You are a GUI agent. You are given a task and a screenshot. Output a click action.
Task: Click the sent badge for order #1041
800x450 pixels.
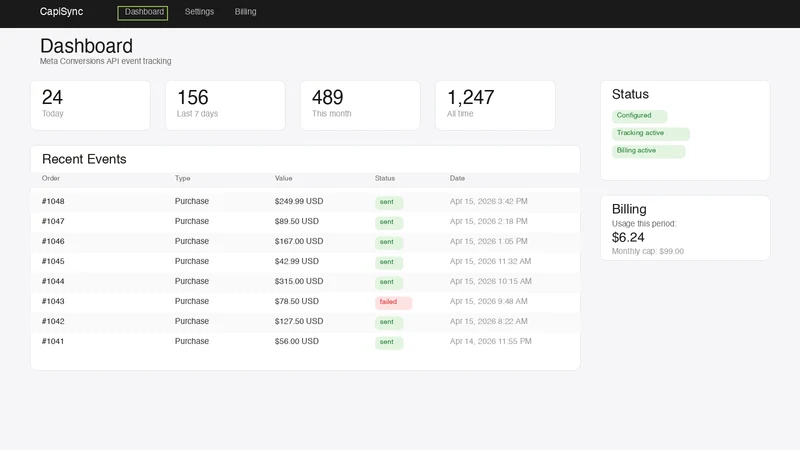(x=389, y=342)
